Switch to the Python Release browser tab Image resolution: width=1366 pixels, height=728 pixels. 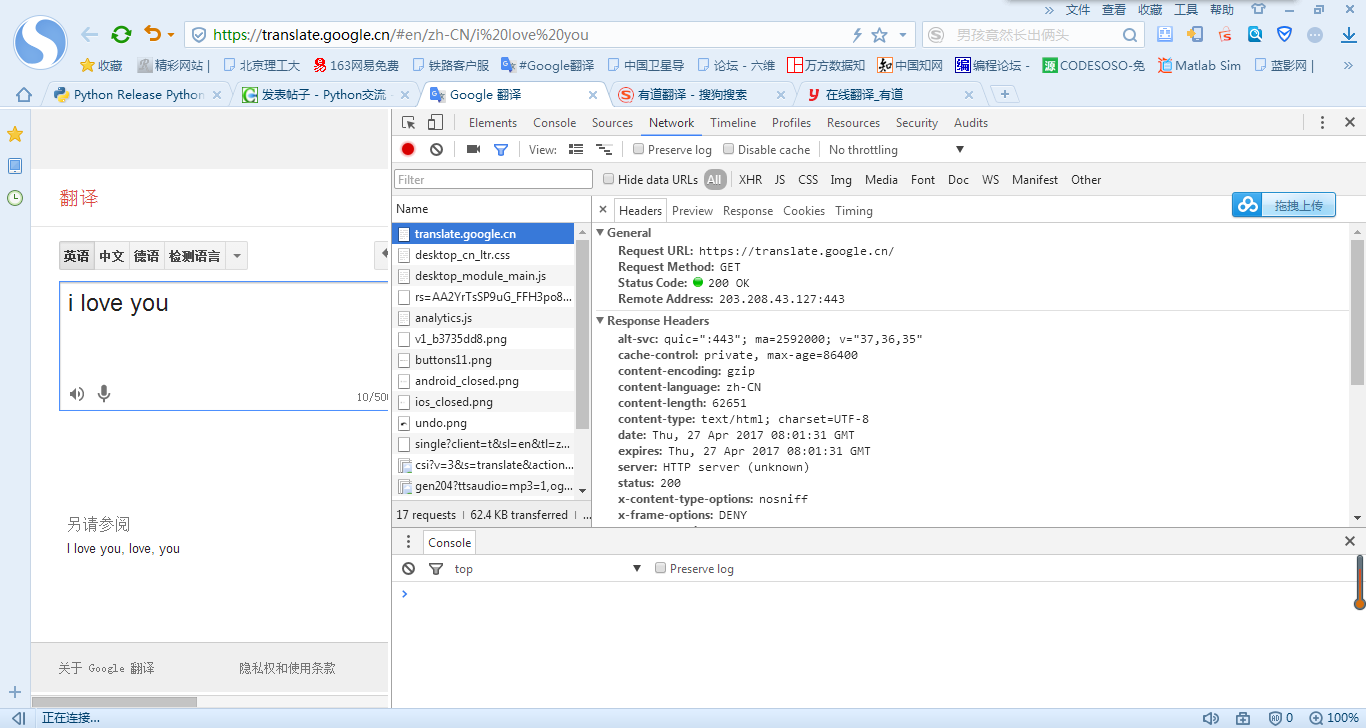(x=139, y=94)
